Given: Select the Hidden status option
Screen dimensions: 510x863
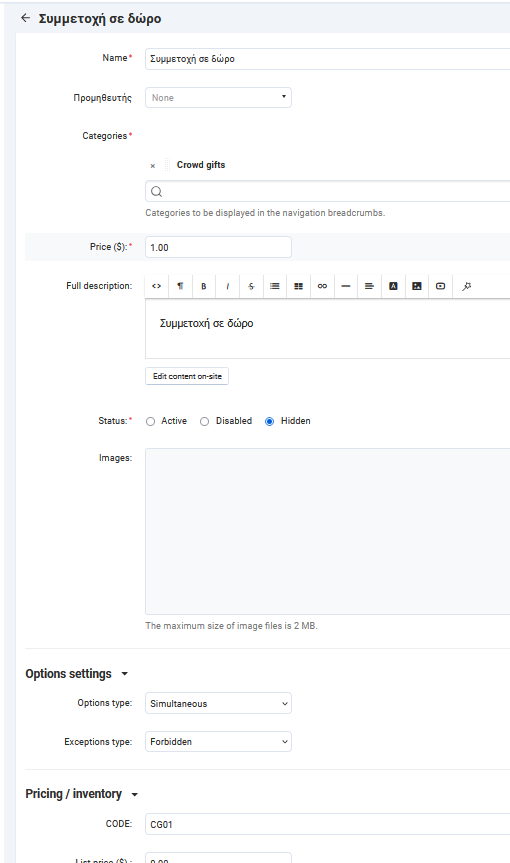Looking at the screenshot, I should (270, 422).
